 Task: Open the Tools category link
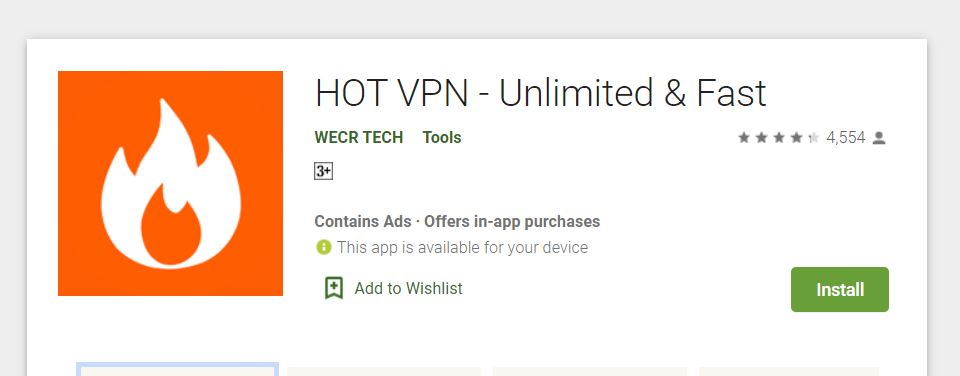(x=441, y=138)
